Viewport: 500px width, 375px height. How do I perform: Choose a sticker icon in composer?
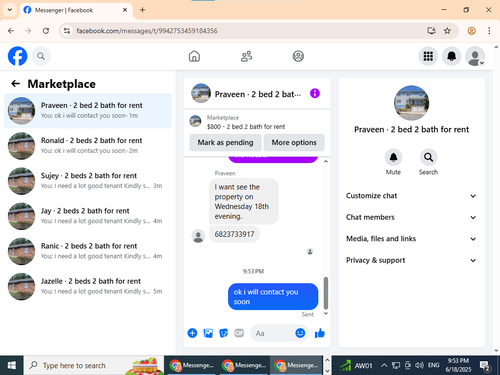click(x=224, y=333)
